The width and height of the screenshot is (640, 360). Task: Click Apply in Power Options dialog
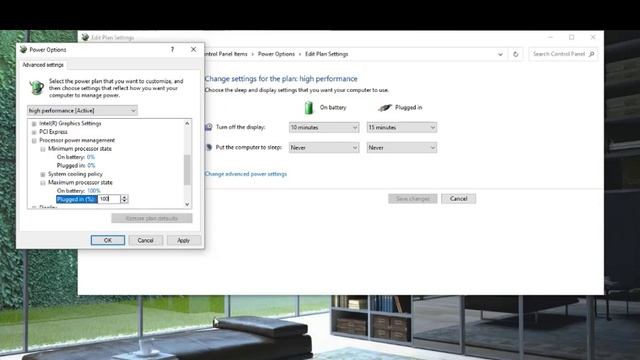coord(184,240)
